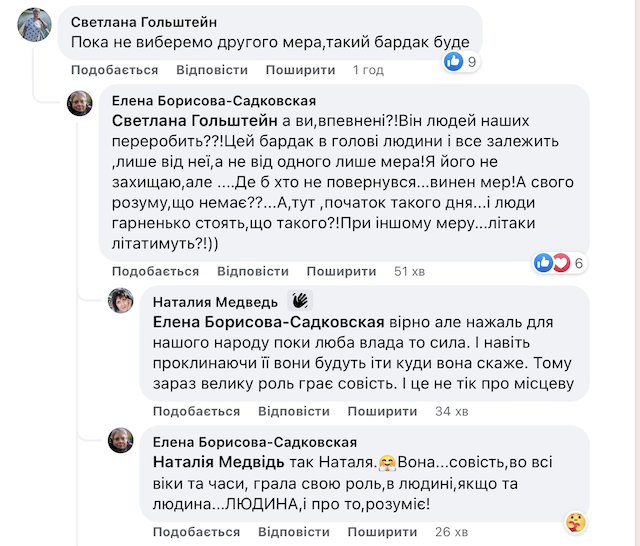Share Наталия Медведь's comment with Поширити
The image size is (640, 546).
[x=382, y=411]
